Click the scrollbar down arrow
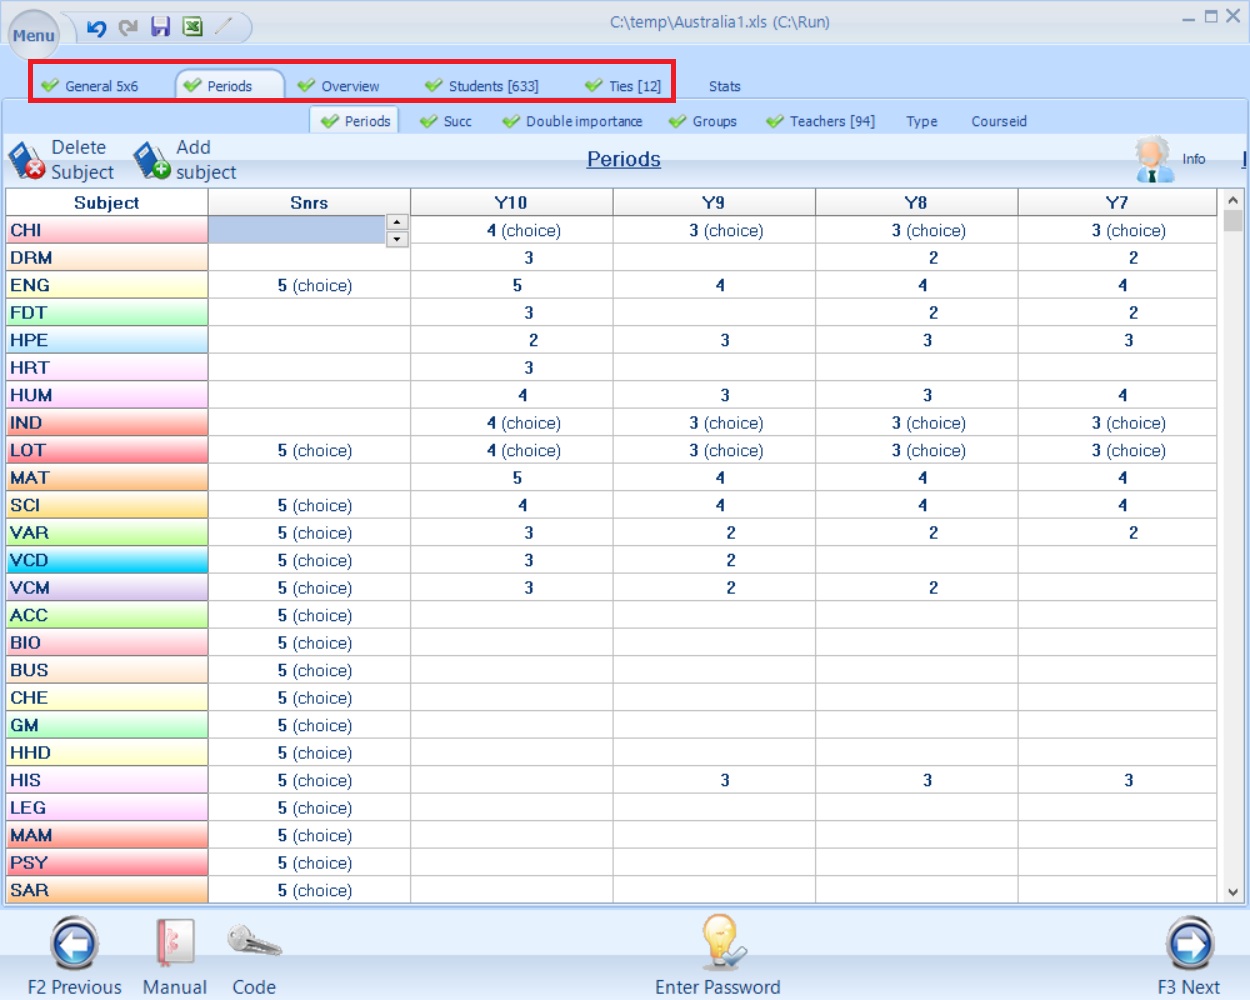1250x1000 pixels. pos(1232,892)
